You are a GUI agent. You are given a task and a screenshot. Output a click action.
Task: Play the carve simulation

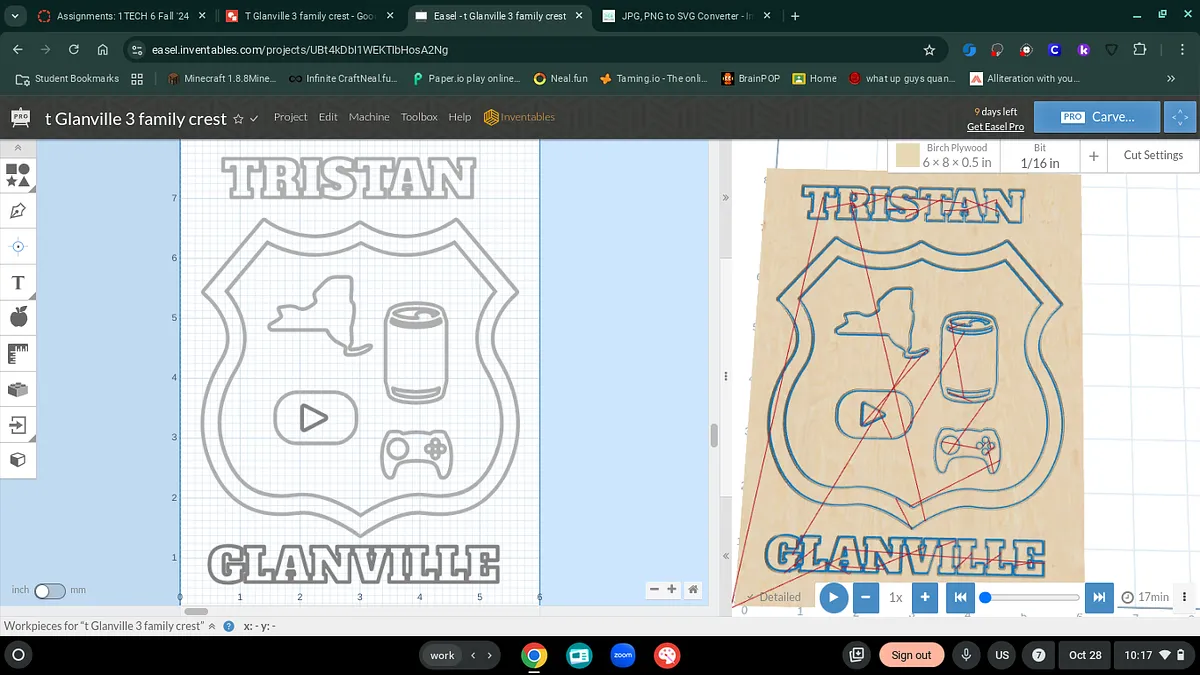pyautogui.click(x=832, y=597)
